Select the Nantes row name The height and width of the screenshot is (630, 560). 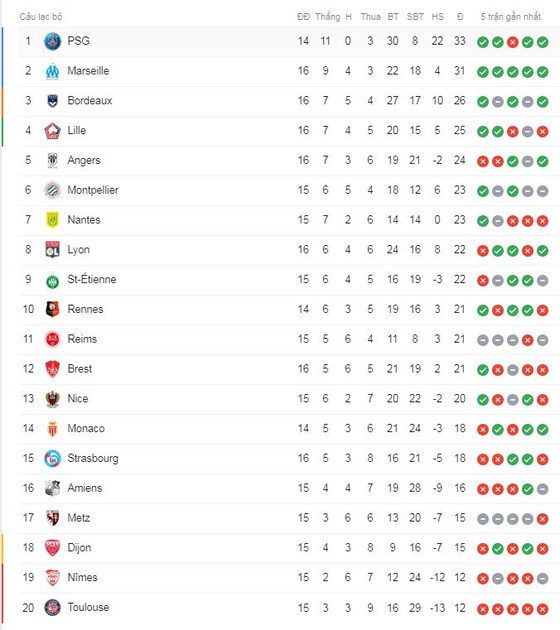pos(84,220)
